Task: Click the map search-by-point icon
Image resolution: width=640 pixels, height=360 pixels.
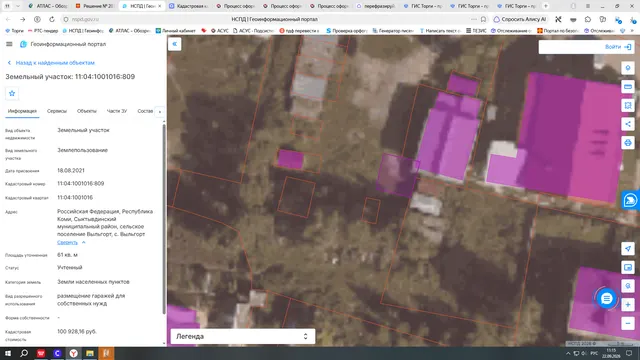Action: (628, 286)
